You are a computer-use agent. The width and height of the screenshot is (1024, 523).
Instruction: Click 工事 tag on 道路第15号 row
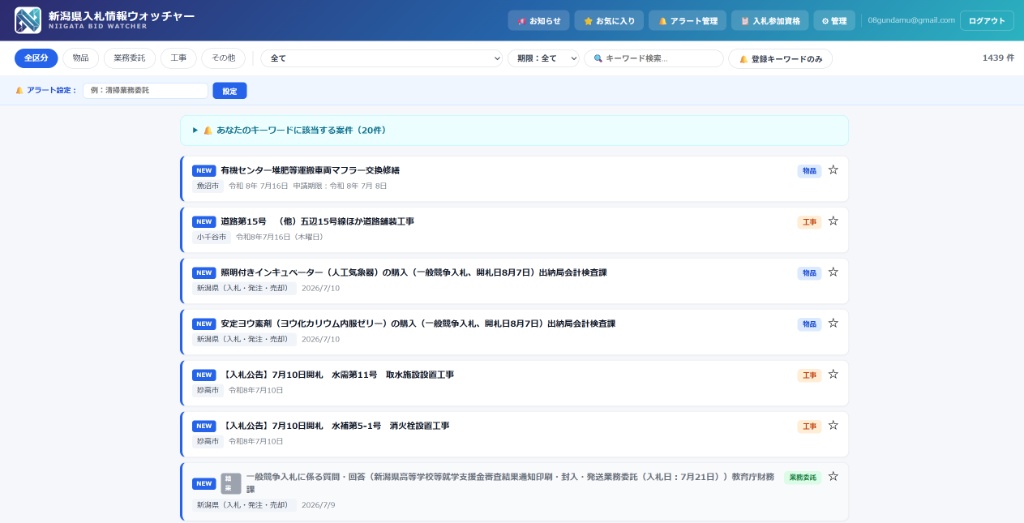809,222
